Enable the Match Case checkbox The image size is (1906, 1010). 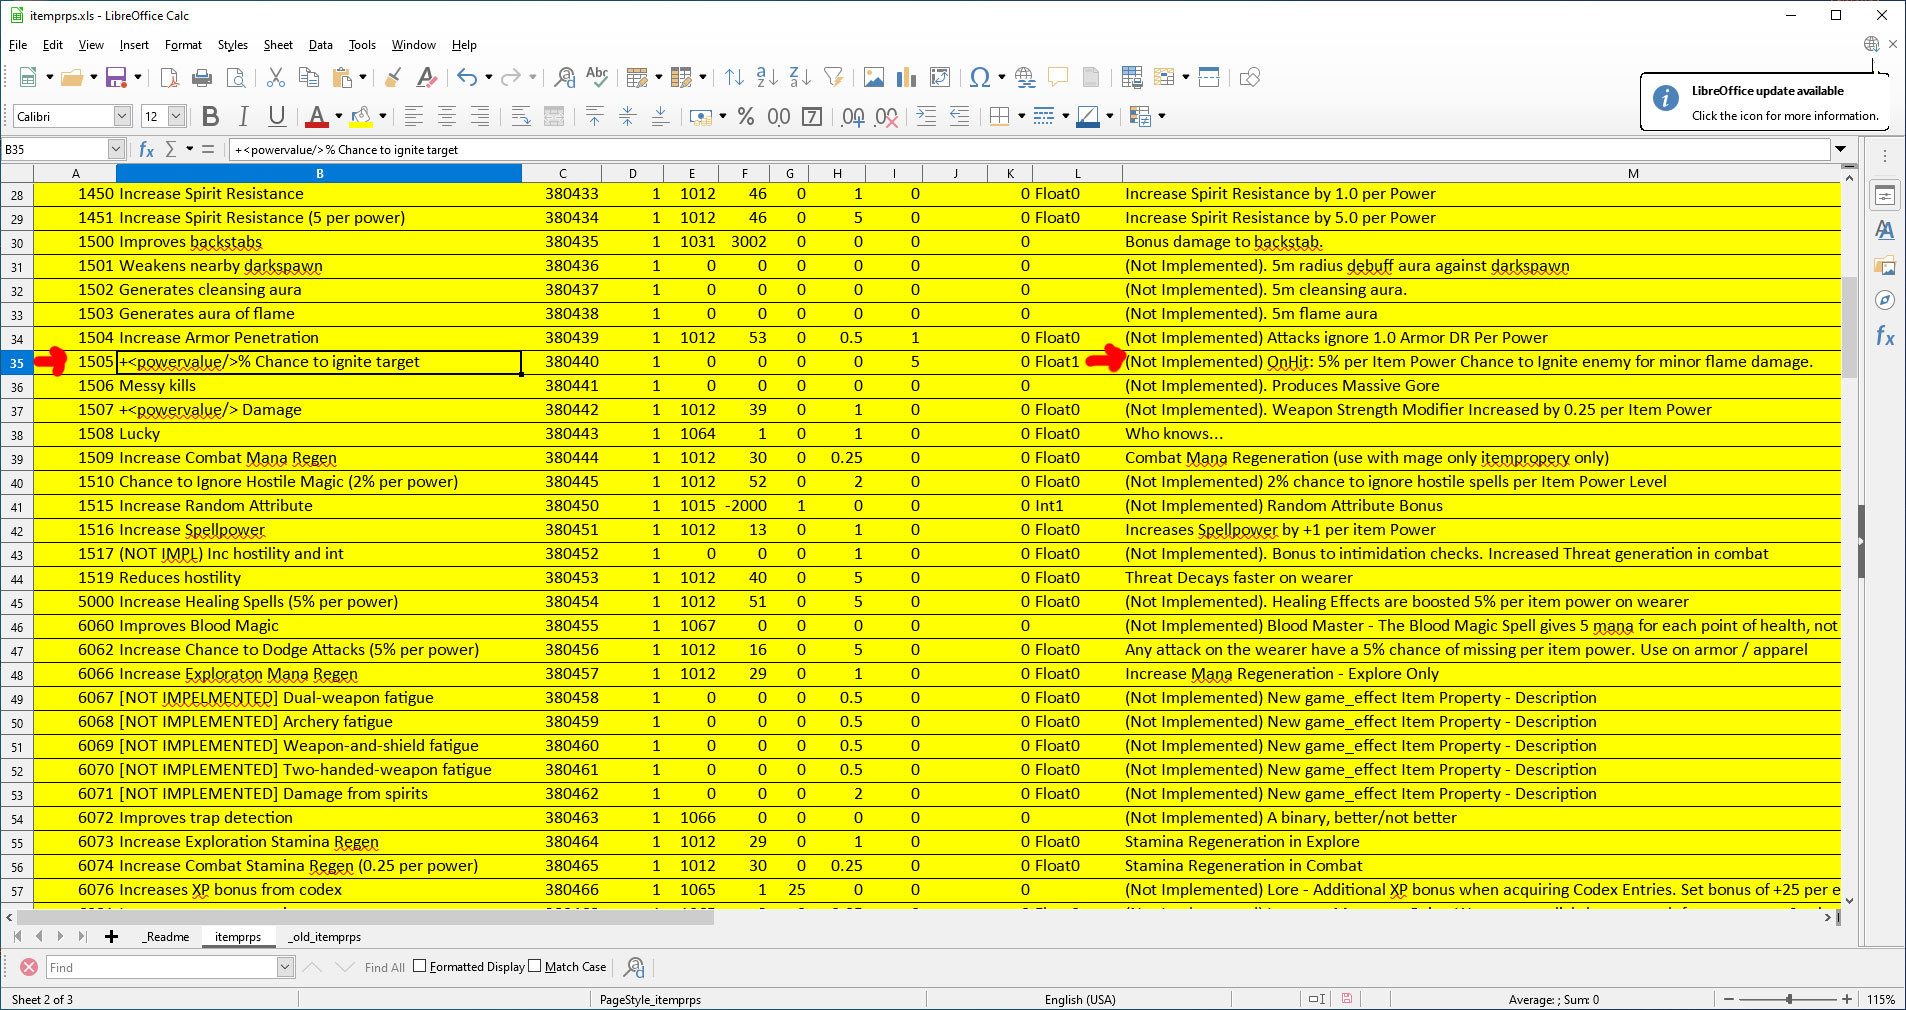pos(535,966)
